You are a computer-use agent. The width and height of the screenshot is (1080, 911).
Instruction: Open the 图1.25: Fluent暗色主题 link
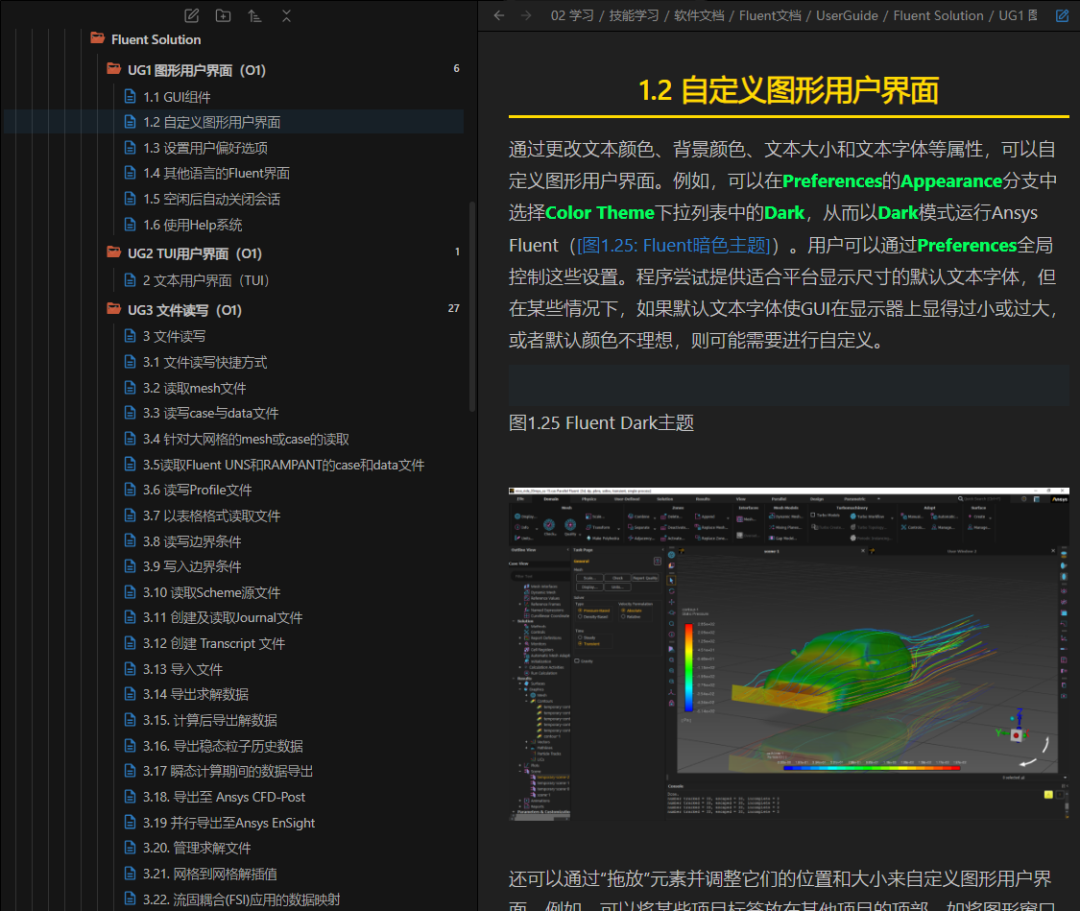click(674, 245)
